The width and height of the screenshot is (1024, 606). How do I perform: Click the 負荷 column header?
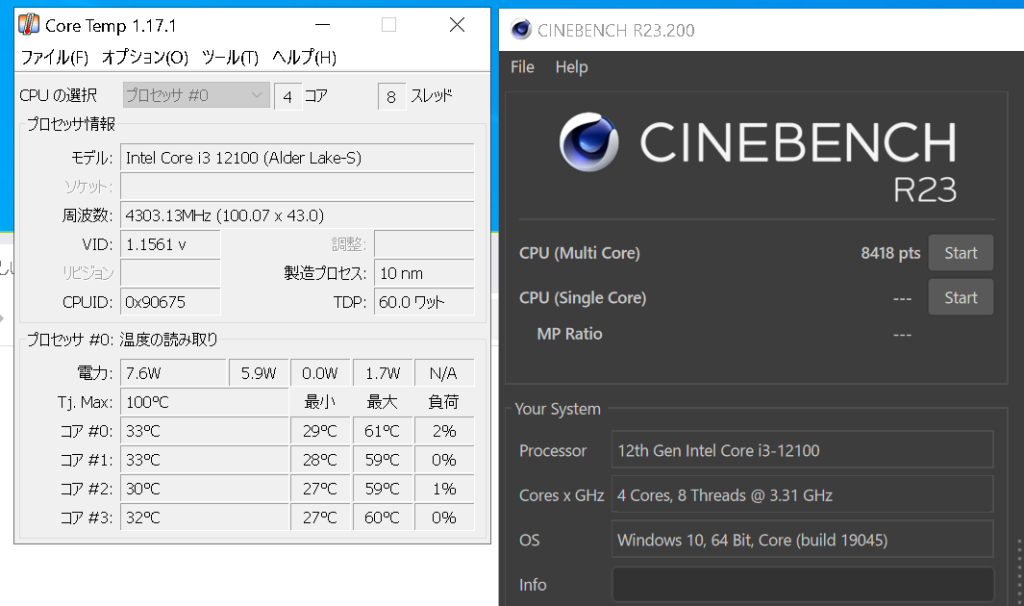(x=444, y=402)
